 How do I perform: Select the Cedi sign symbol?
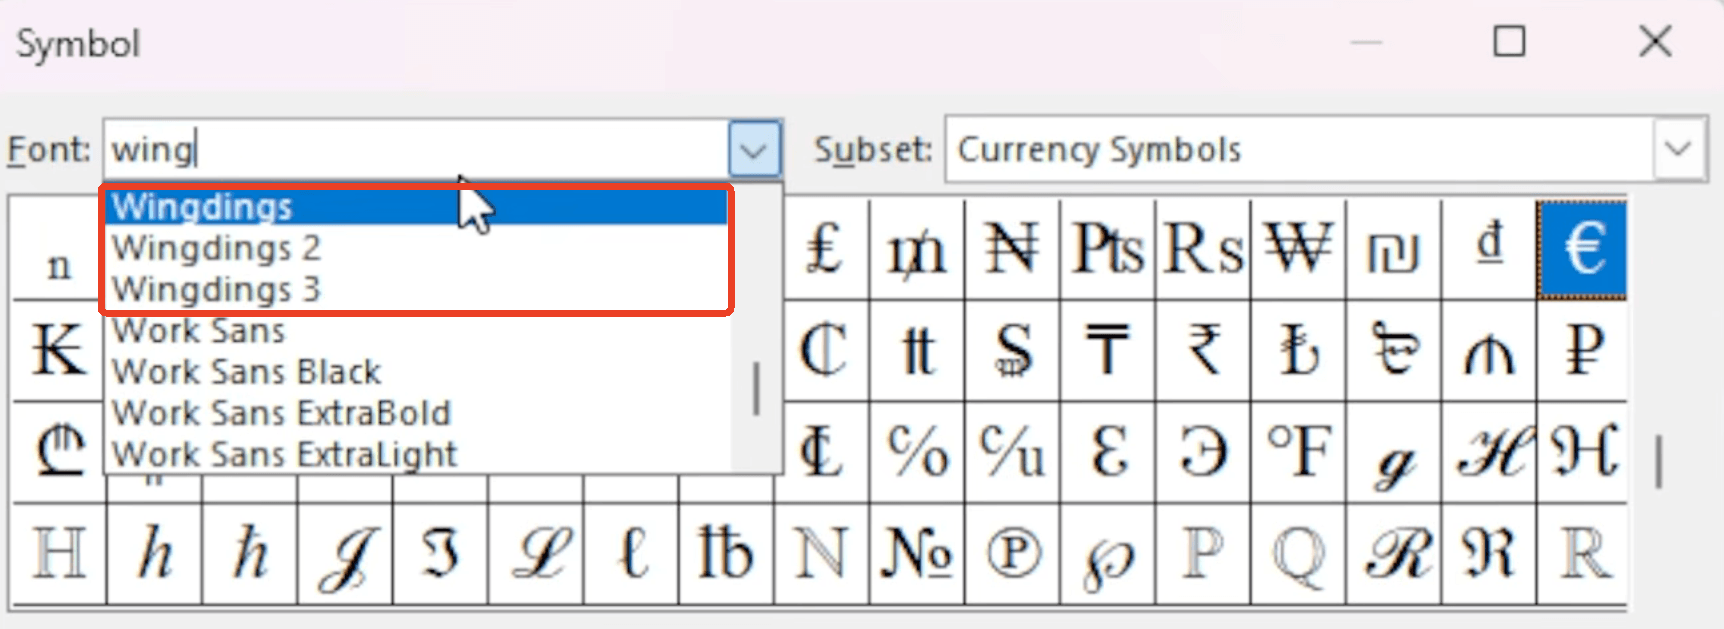coord(824,351)
